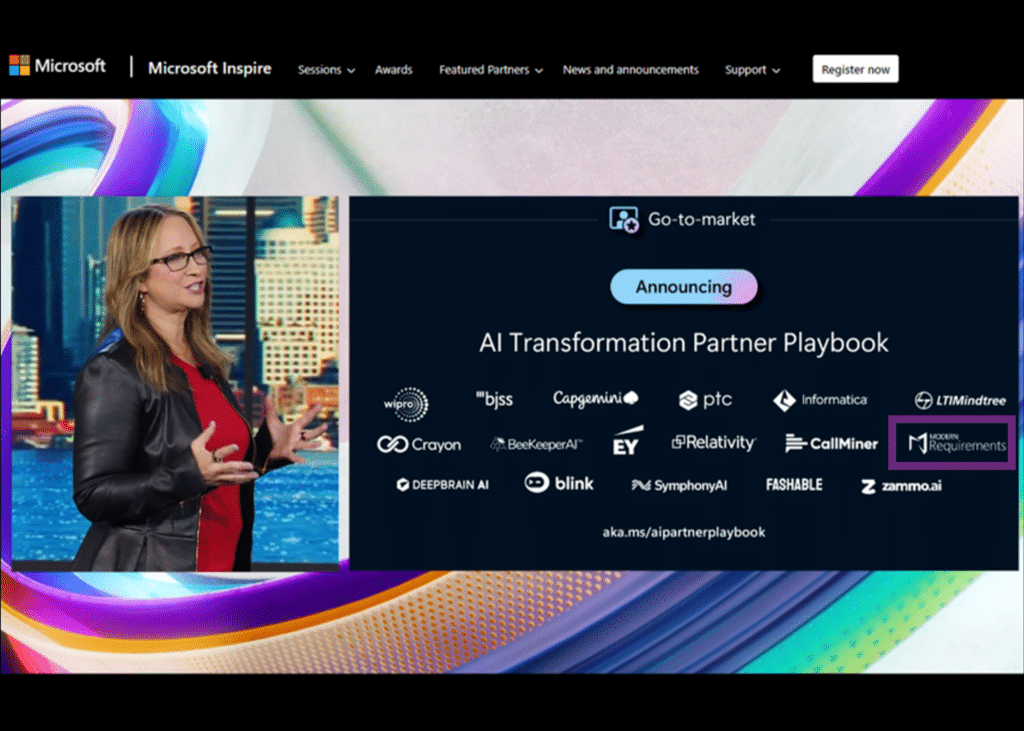The width and height of the screenshot is (1024, 731).
Task: Click the Relativity logo
Action: point(714,443)
